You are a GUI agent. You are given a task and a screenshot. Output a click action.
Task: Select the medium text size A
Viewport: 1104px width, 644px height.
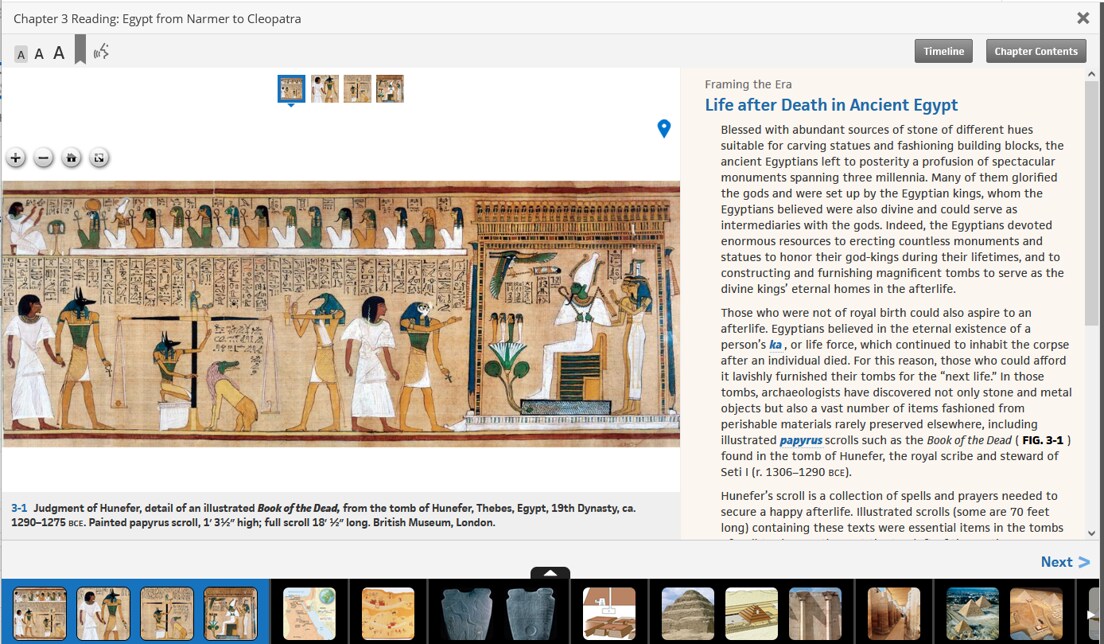tap(39, 54)
